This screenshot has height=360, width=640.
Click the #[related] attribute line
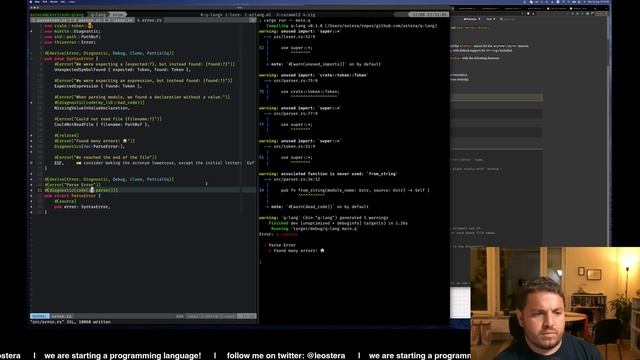click(x=66, y=136)
